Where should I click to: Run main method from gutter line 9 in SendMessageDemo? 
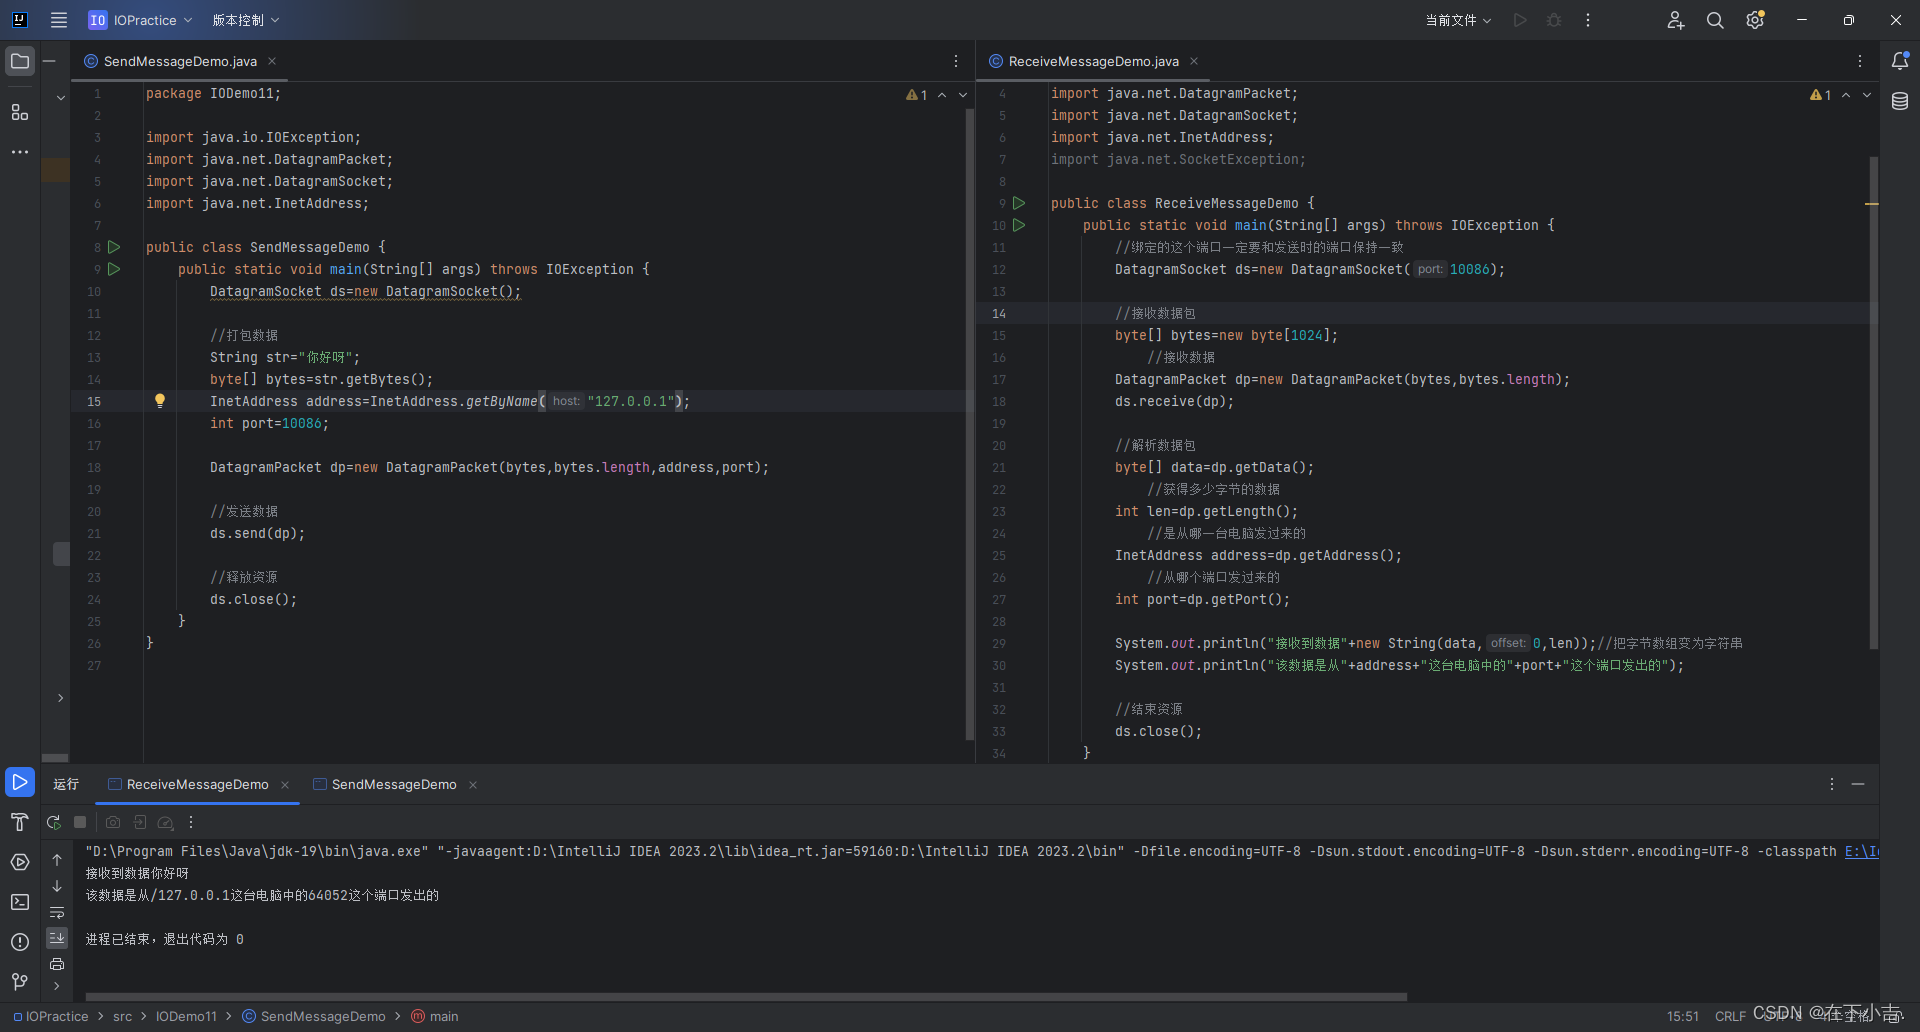[114, 269]
